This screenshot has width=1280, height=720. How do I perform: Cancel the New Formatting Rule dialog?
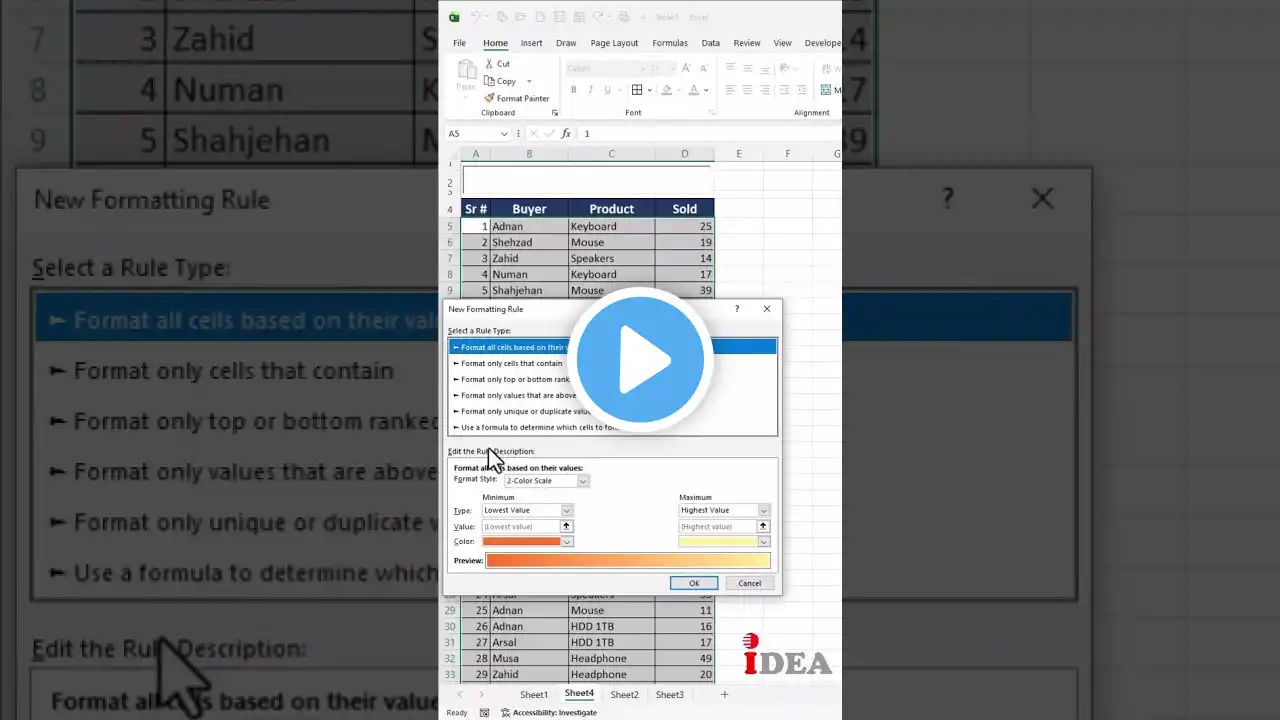[x=750, y=583]
